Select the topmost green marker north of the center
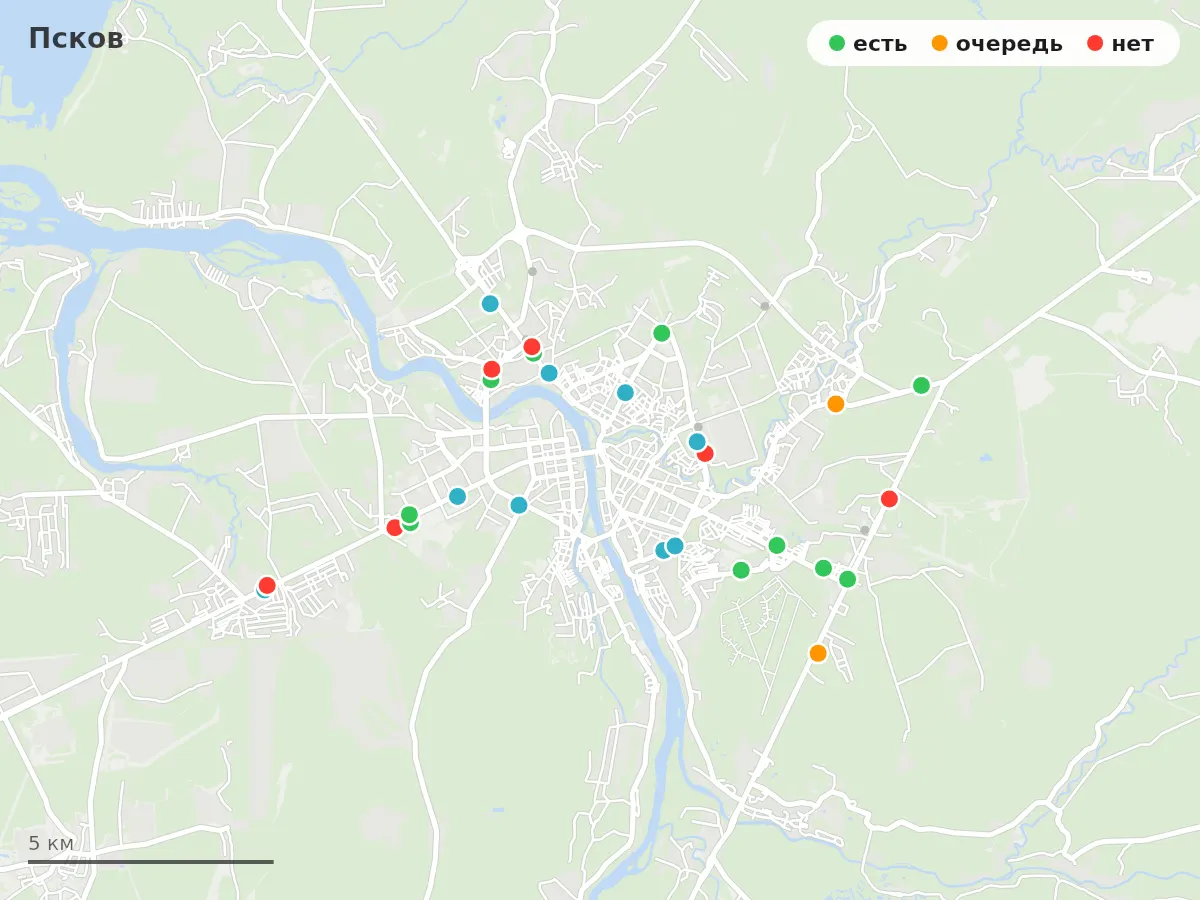 click(661, 333)
